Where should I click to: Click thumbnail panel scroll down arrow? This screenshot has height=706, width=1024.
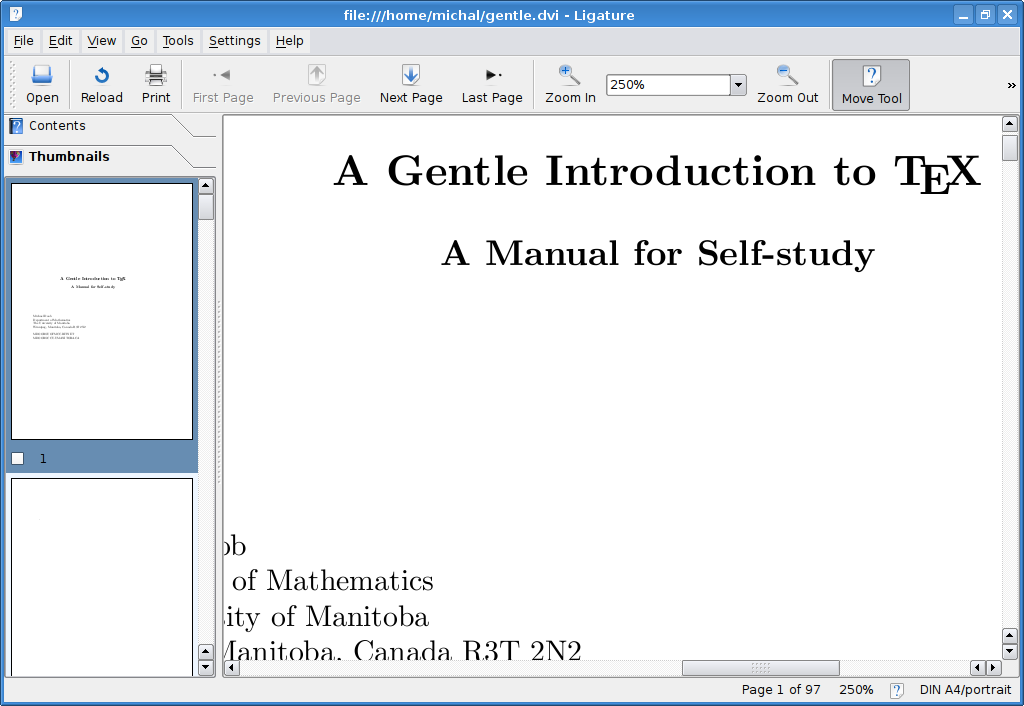pos(206,667)
